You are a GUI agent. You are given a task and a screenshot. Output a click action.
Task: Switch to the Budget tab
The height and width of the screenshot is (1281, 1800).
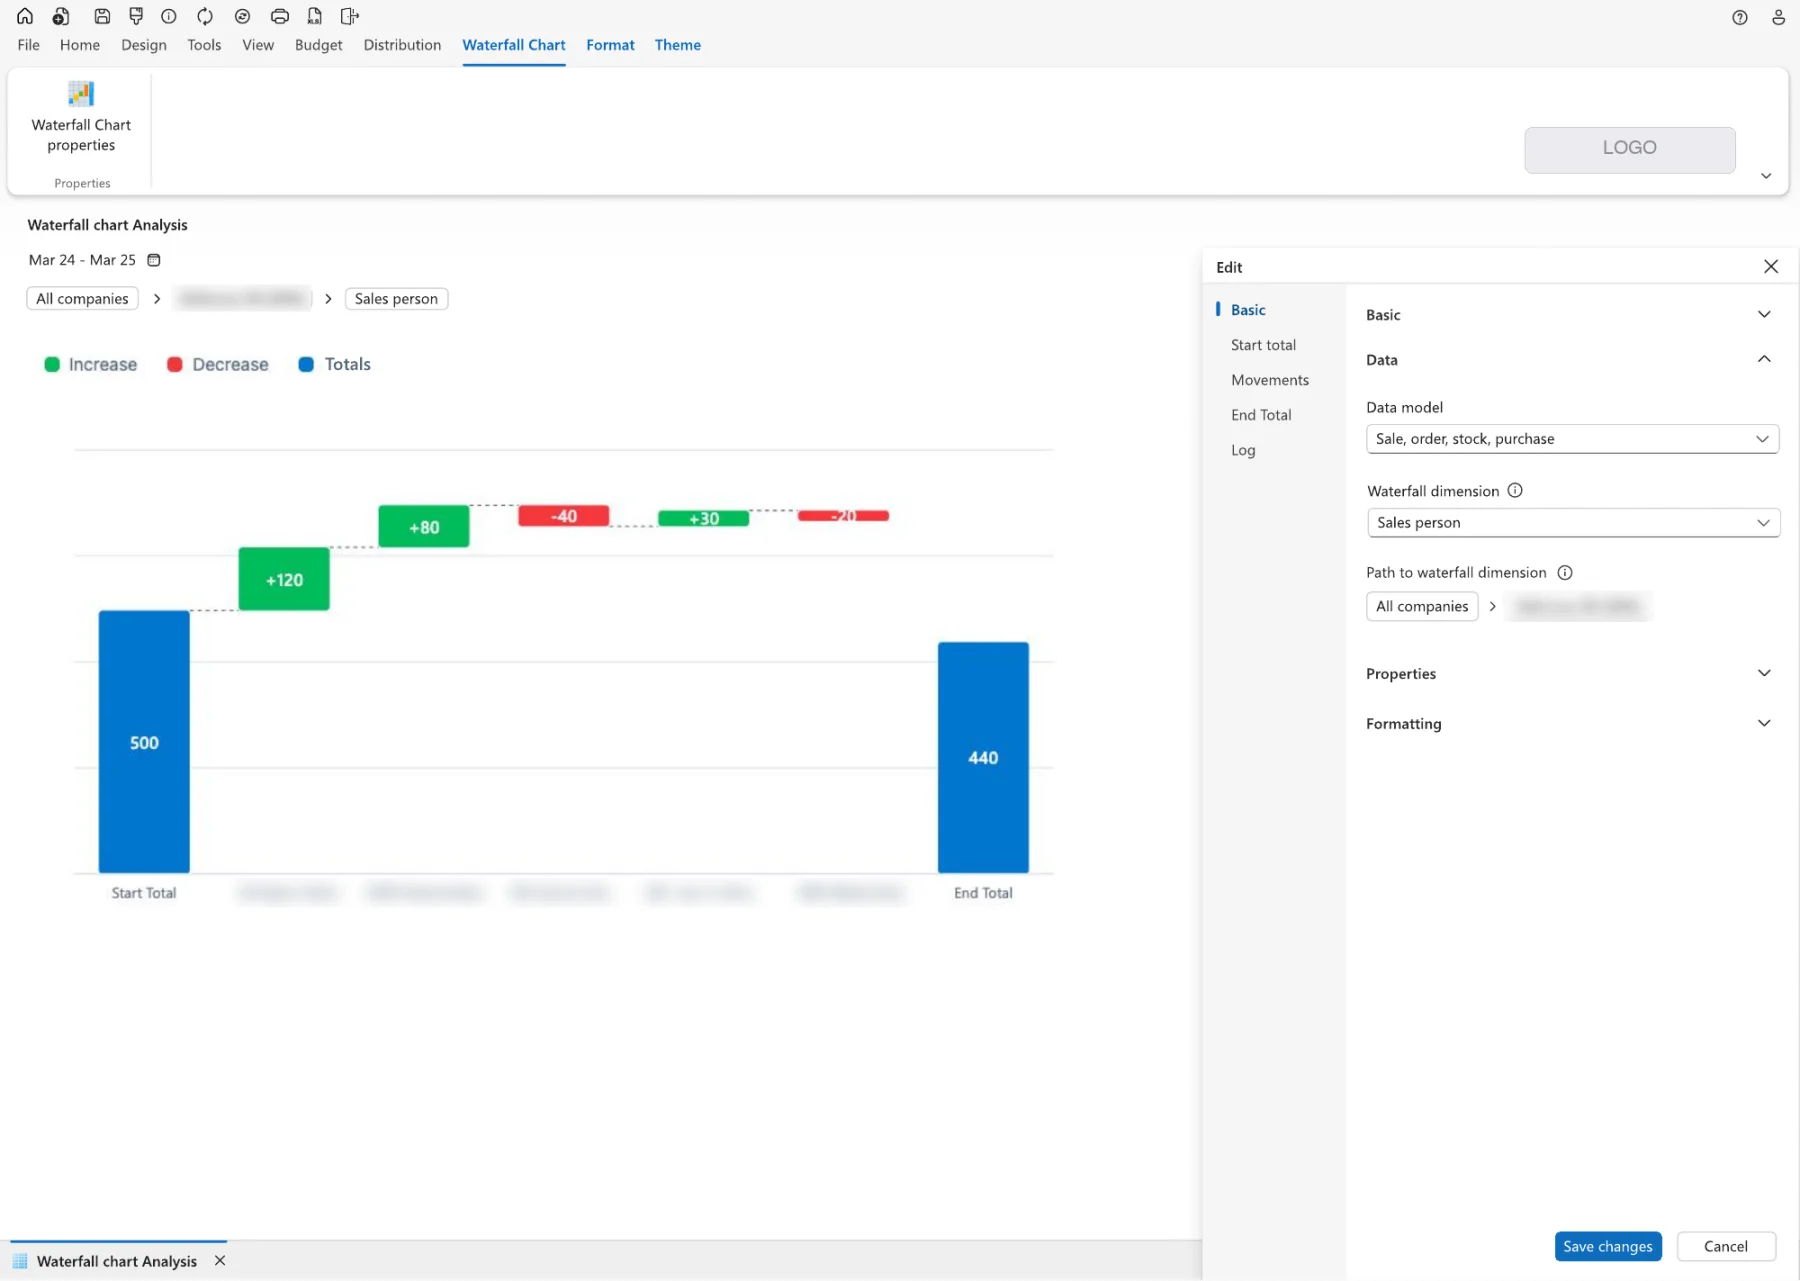point(318,45)
